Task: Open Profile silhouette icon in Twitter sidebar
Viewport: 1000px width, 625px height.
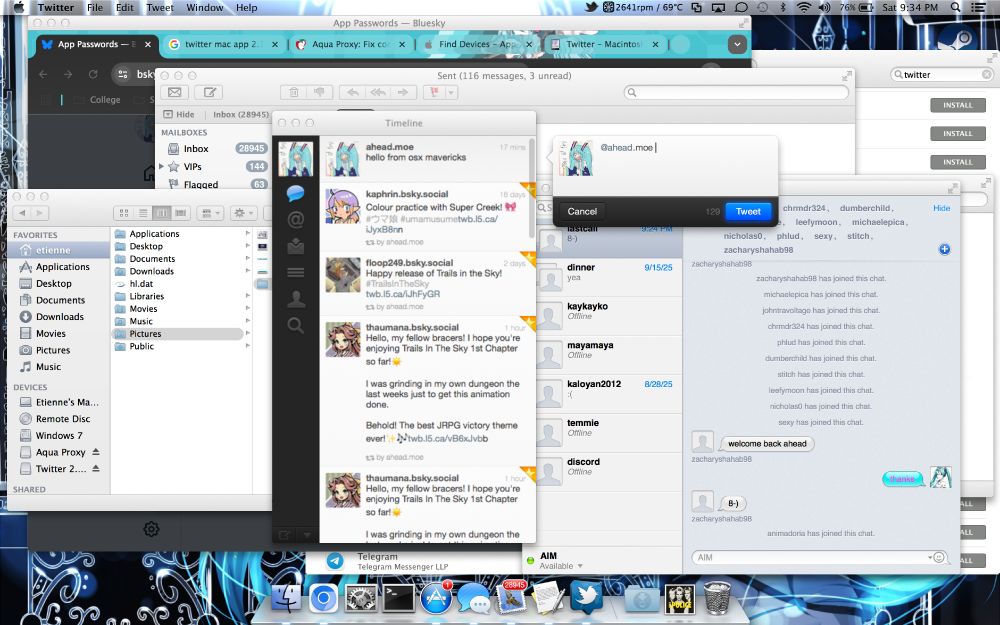Action: [x=295, y=299]
